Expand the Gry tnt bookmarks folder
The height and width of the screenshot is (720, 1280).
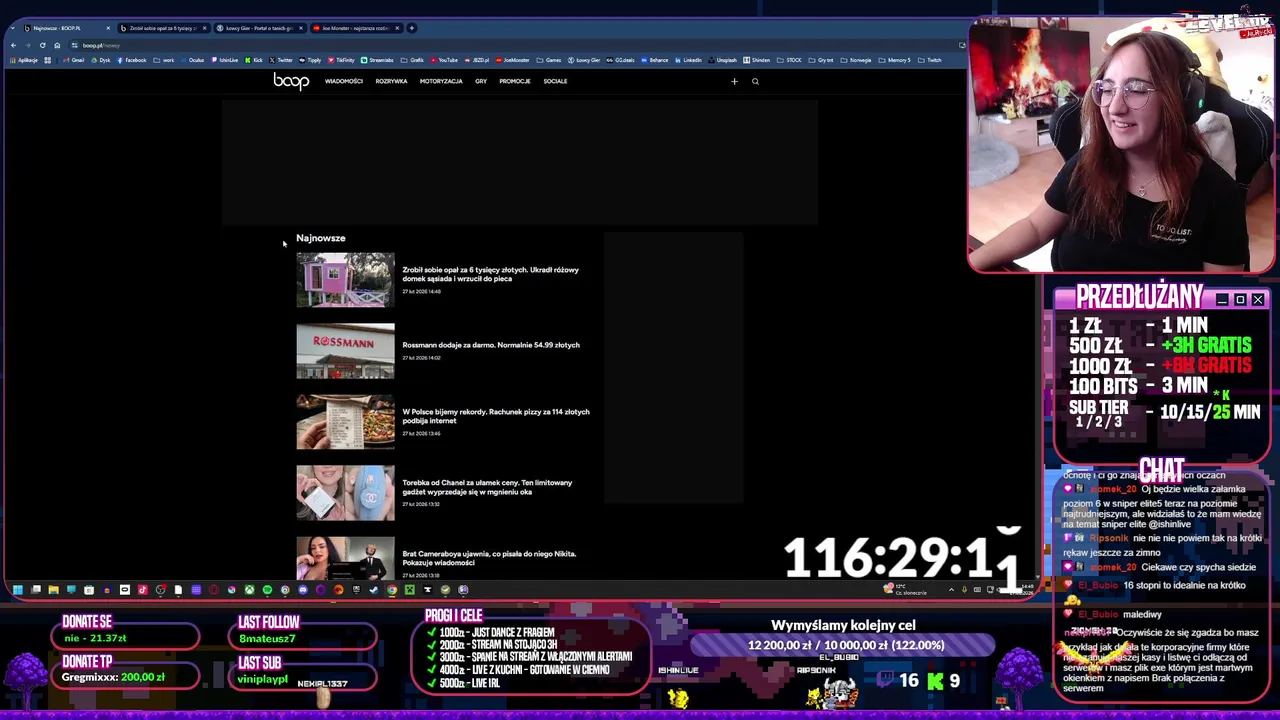pyautogui.click(x=821, y=60)
